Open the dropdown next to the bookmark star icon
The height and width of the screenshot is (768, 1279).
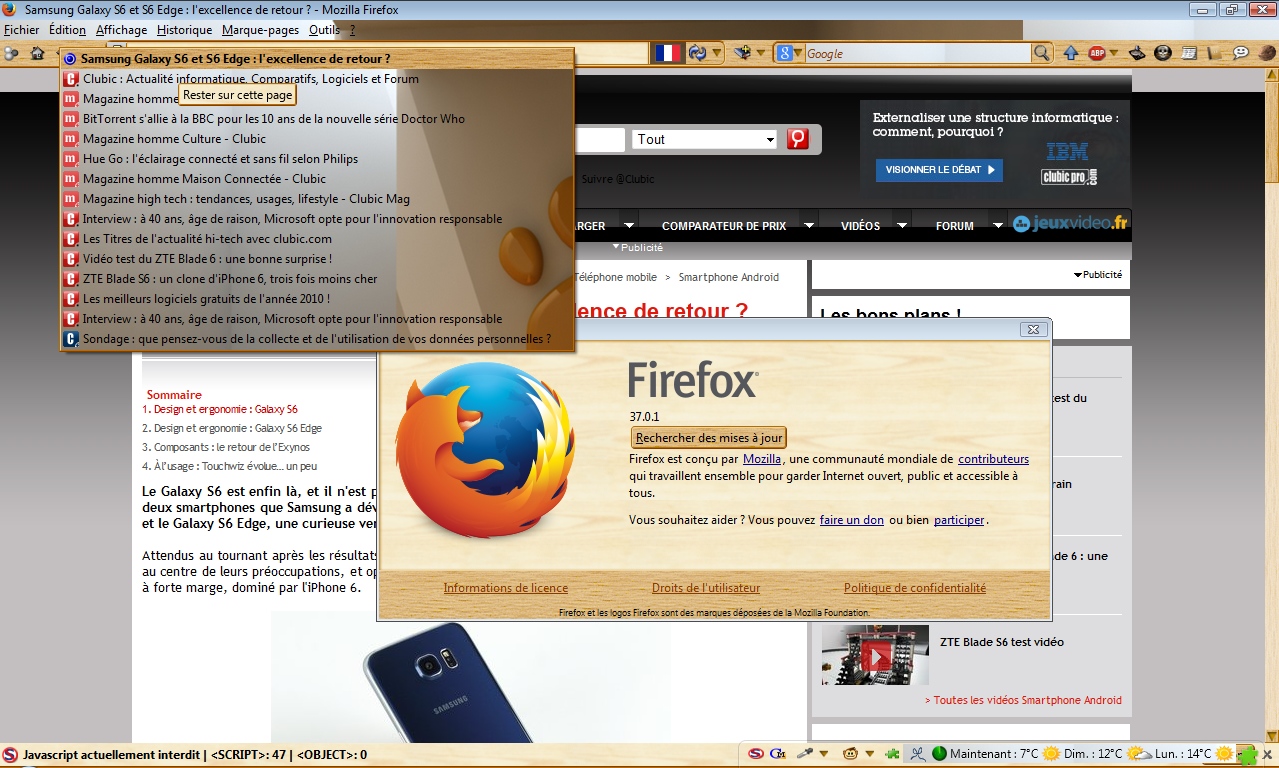tap(761, 53)
